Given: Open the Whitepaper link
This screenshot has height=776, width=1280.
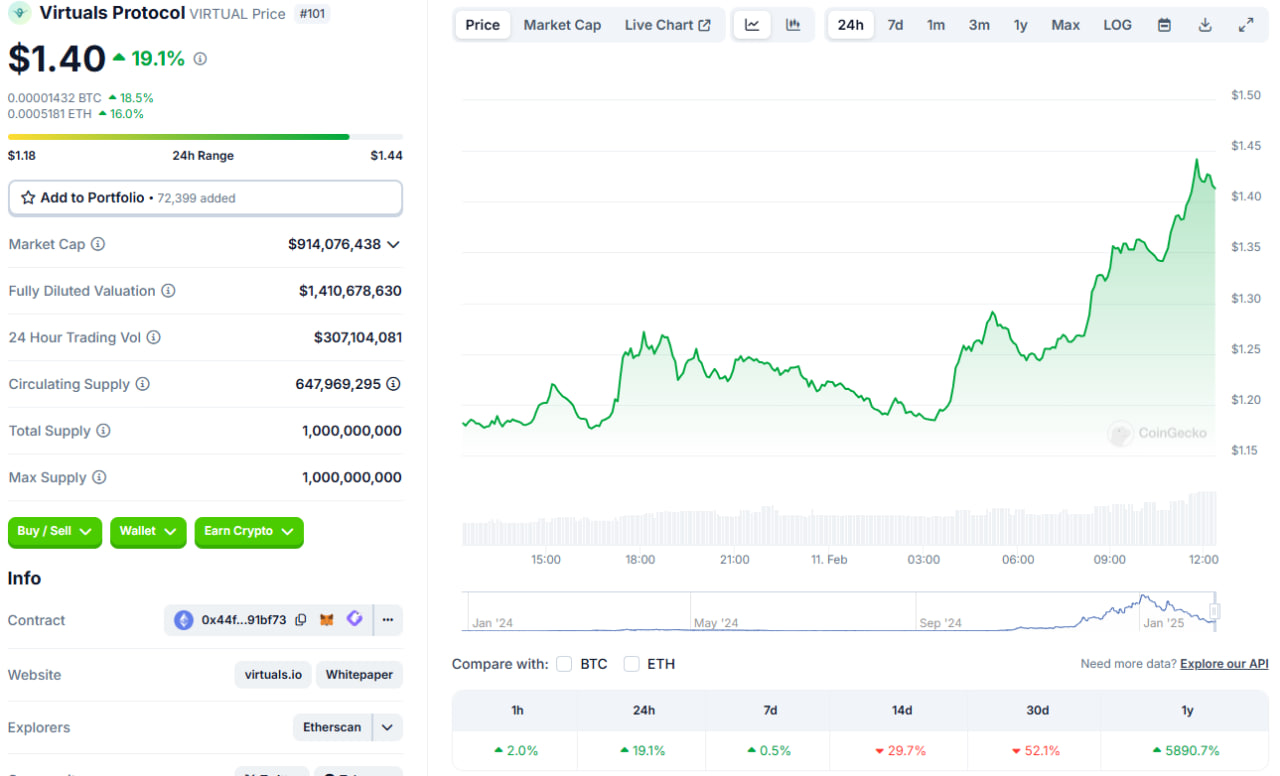Looking at the screenshot, I should pos(359,675).
